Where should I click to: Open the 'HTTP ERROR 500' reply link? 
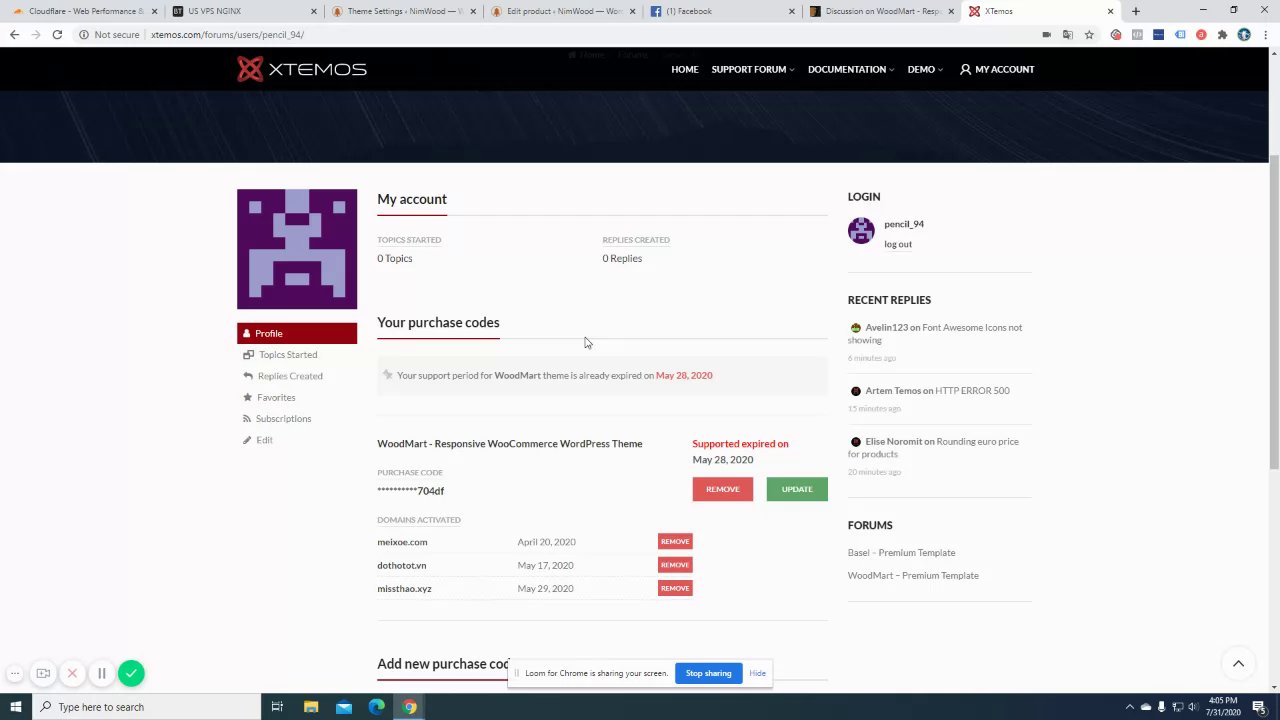click(972, 391)
